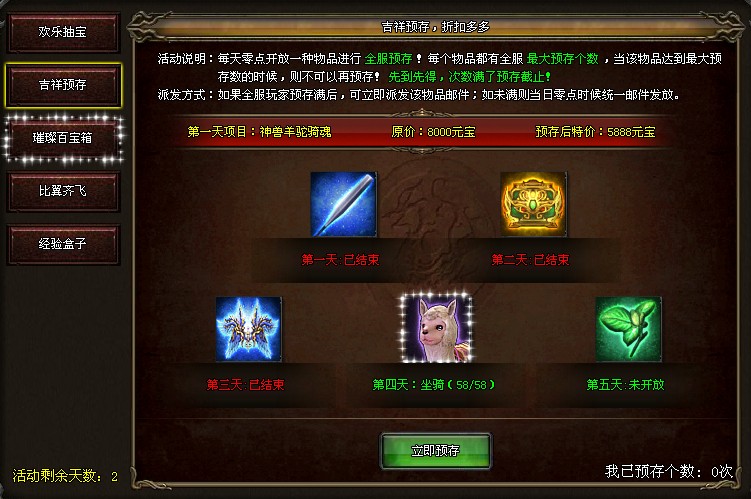Click the 活动剩余天数 indicator
Screen dimensions: 751x499
pos(65,476)
